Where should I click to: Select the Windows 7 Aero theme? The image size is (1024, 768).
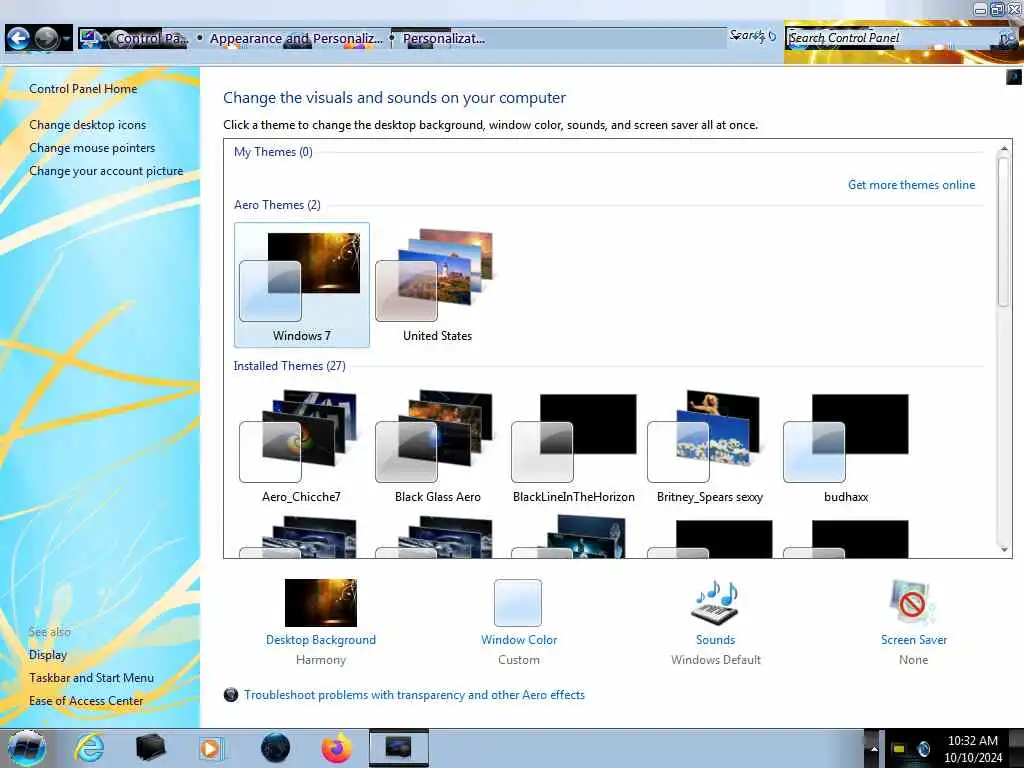(302, 285)
